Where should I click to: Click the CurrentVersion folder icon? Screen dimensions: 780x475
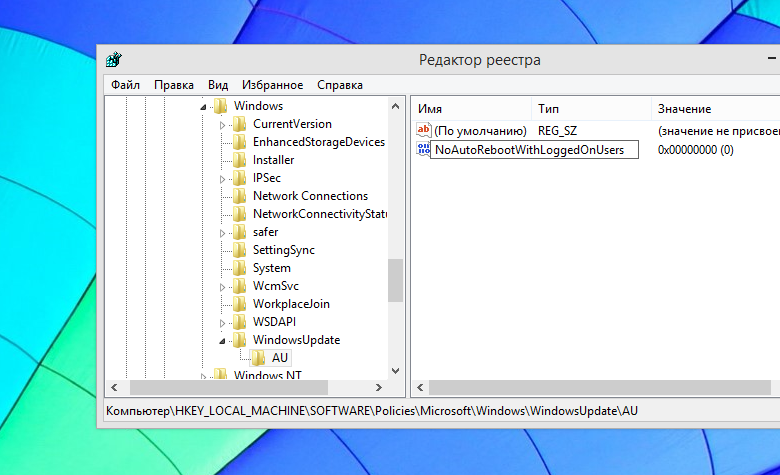point(239,124)
